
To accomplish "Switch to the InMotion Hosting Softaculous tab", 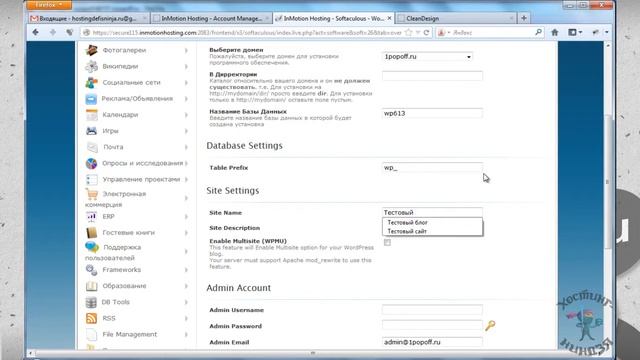I will tap(333, 18).
